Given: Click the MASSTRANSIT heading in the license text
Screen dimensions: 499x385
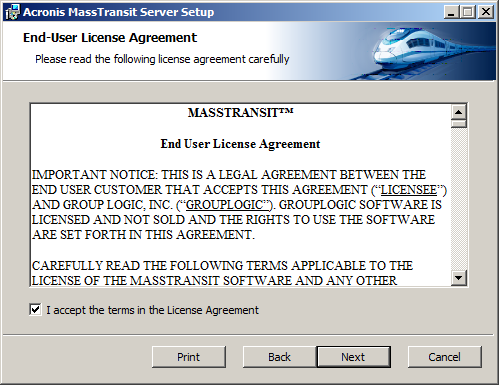Looking at the screenshot, I should [241, 113].
